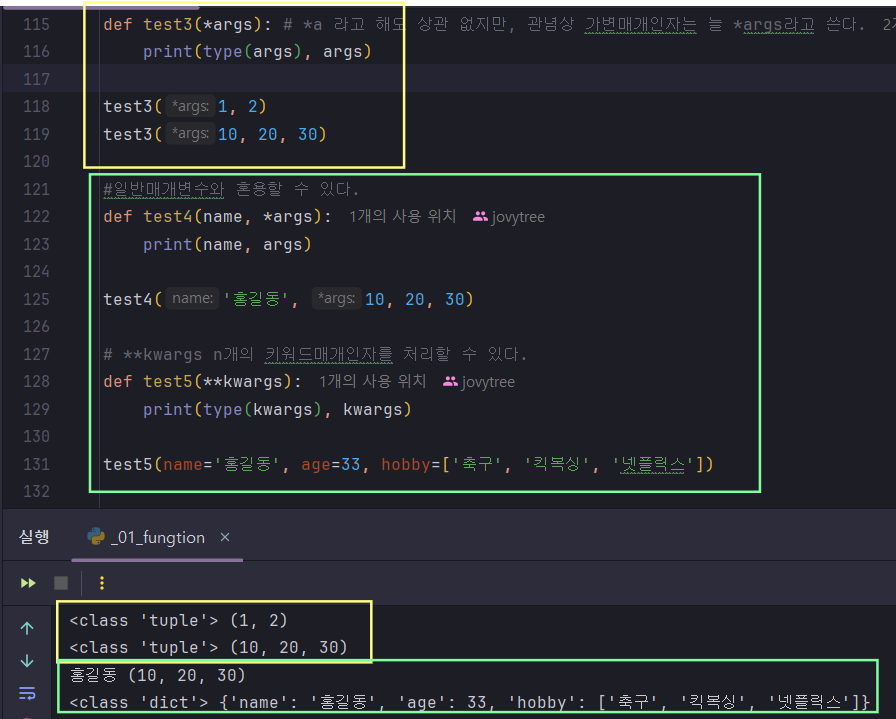Image resolution: width=896 pixels, height=719 pixels.
Task: Click print(name, args) on line 123
Action: pos(227,245)
